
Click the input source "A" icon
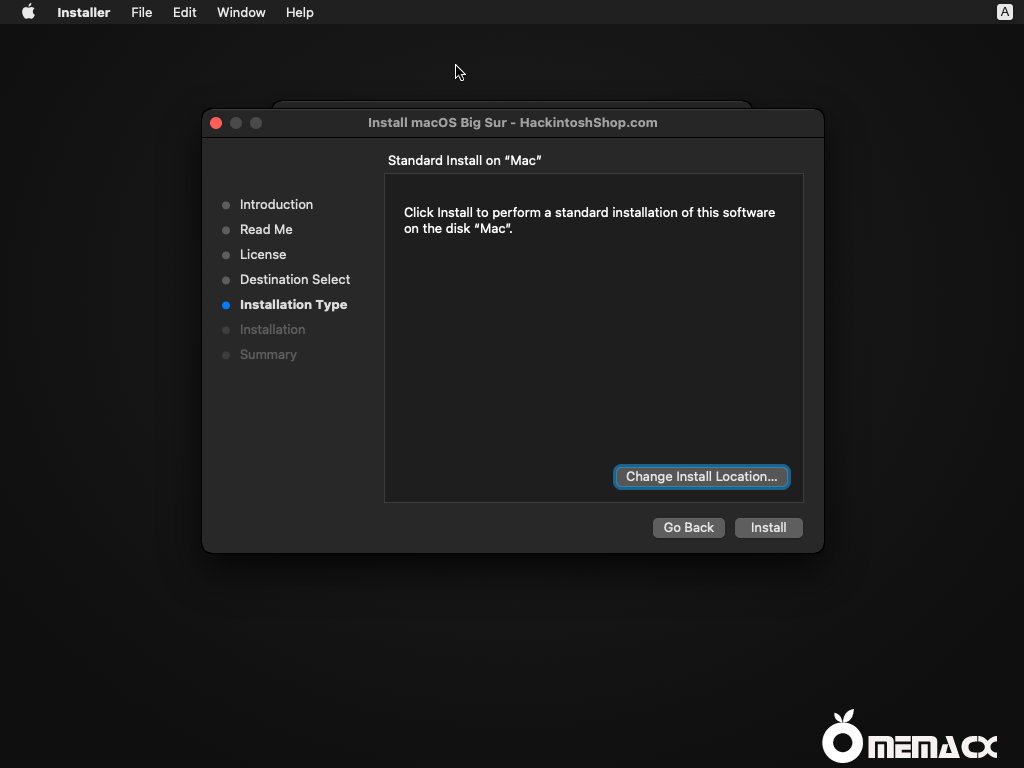coord(1003,12)
